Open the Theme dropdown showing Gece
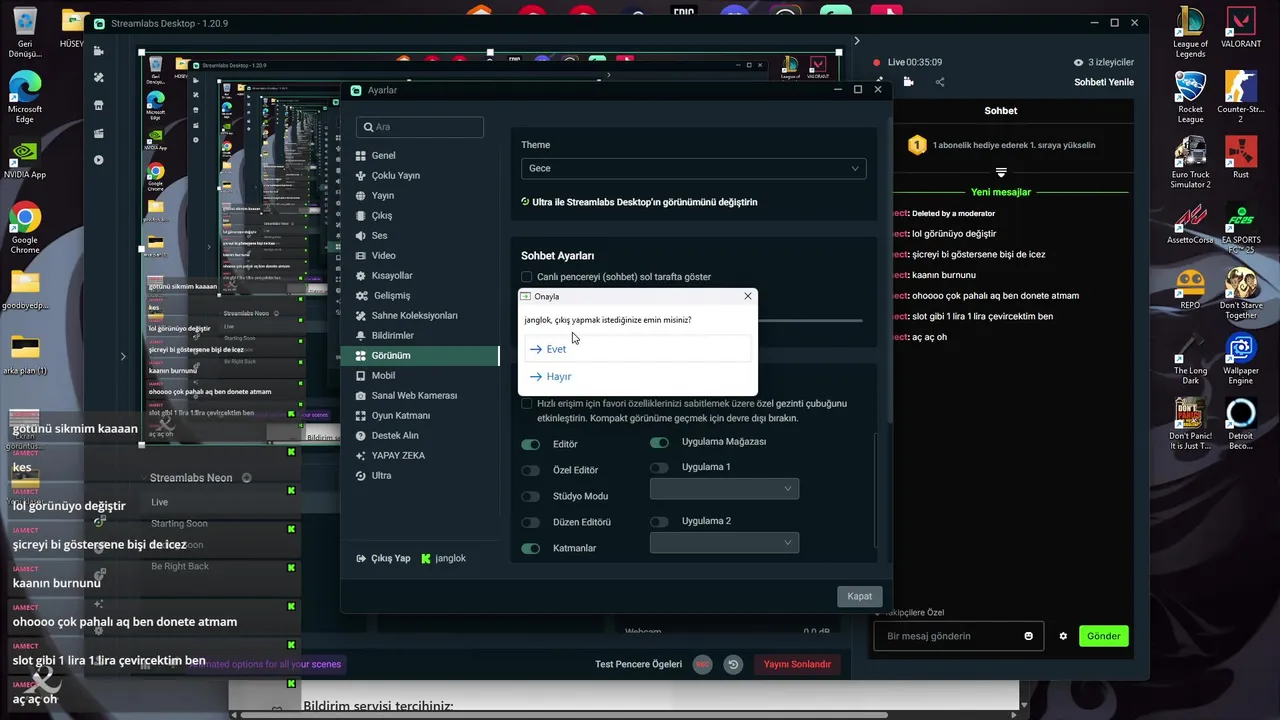Screen dimensions: 1280x720 (x=693, y=168)
